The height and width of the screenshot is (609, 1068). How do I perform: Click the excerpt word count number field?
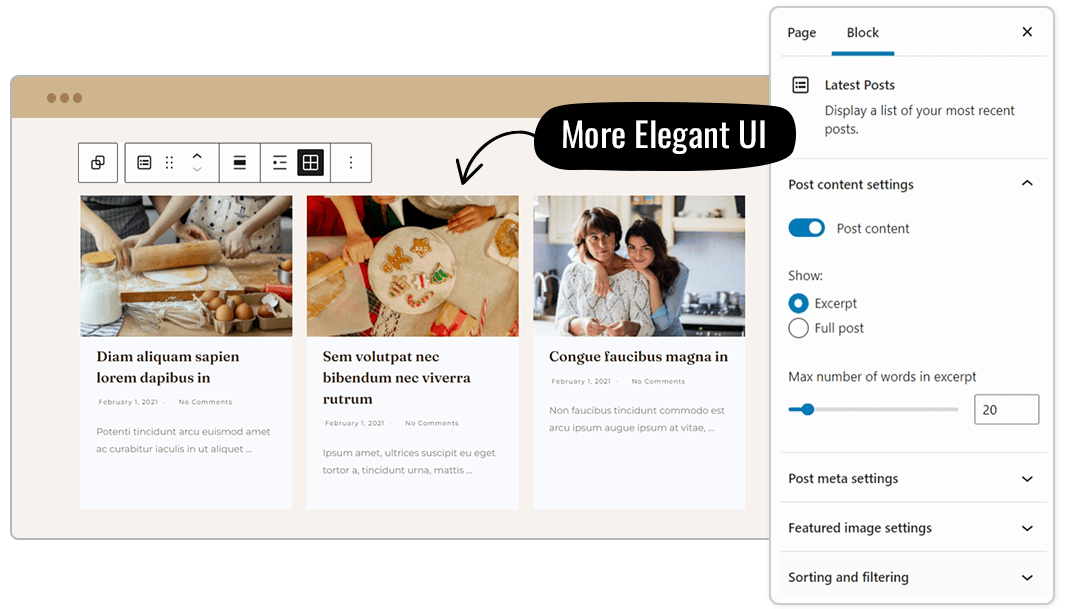click(1007, 409)
